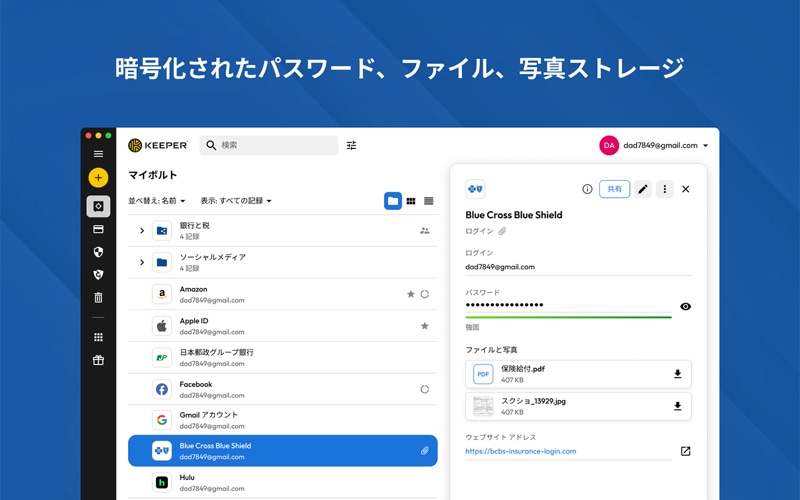The width and height of the screenshot is (800, 500).
Task: Expand the ソーシャルメディア folder
Action: 142,262
